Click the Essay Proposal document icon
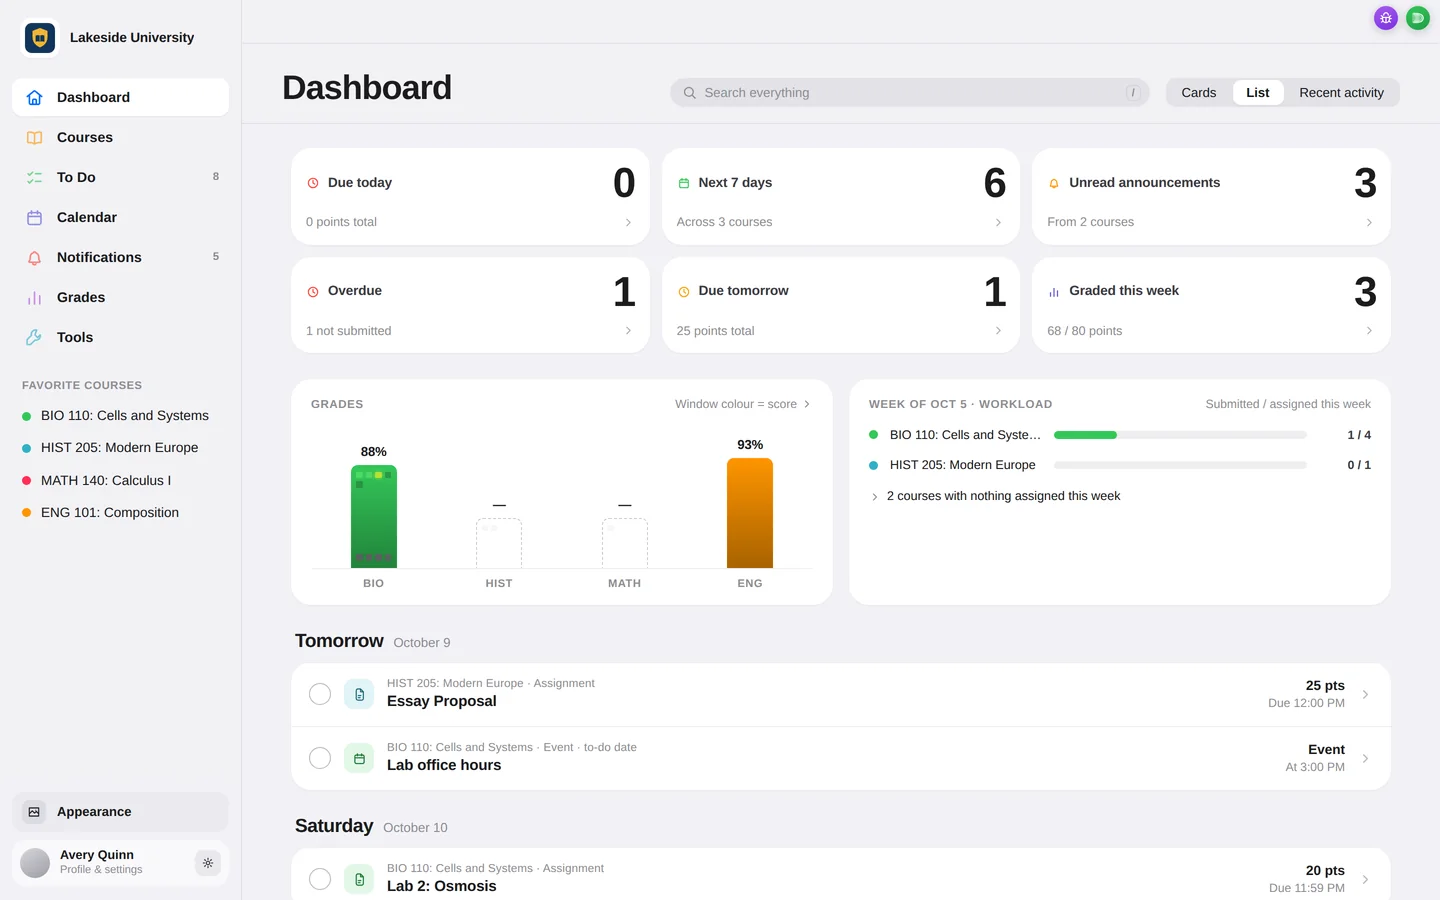This screenshot has width=1440, height=900. (x=359, y=694)
